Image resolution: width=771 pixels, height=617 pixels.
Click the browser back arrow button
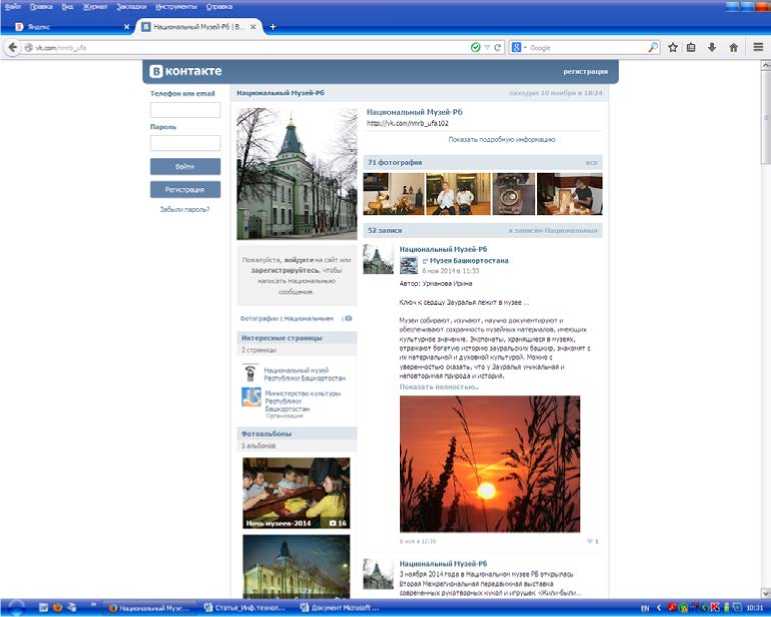pyautogui.click(x=13, y=47)
